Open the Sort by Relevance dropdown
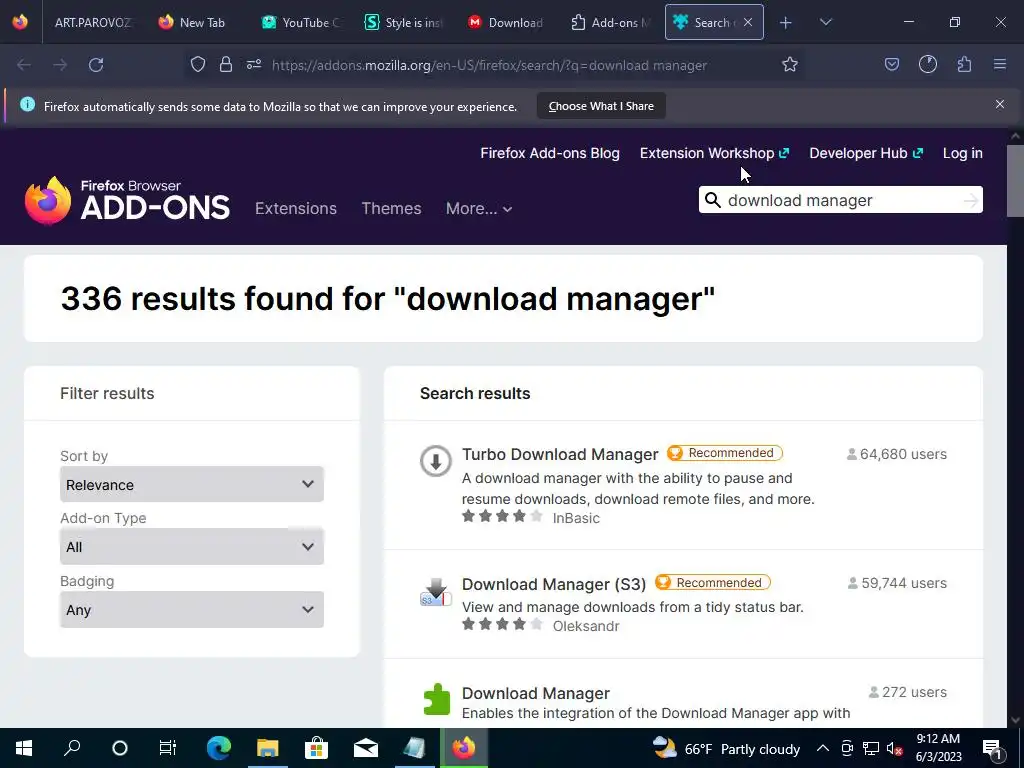 [x=192, y=485]
